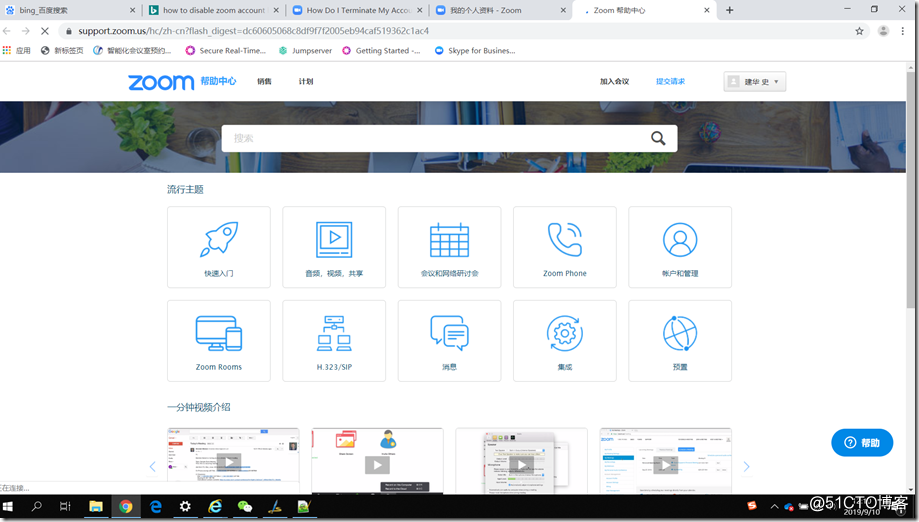Open the 消息 chat card
Viewport: 919px width, 522px height.
tap(450, 341)
